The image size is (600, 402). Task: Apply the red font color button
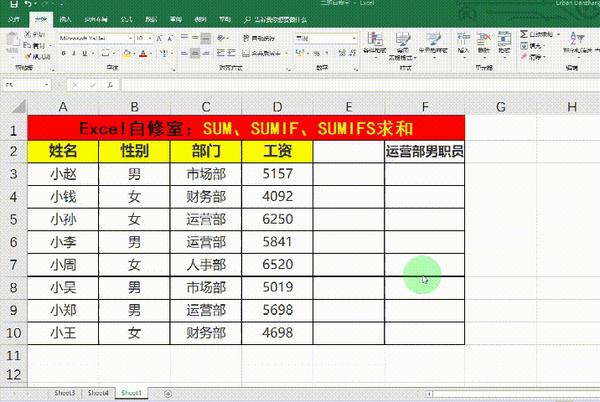click(143, 54)
